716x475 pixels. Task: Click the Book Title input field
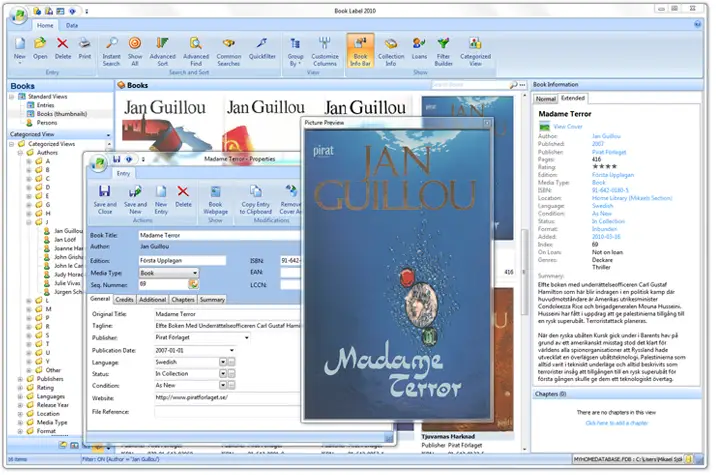click(219, 235)
